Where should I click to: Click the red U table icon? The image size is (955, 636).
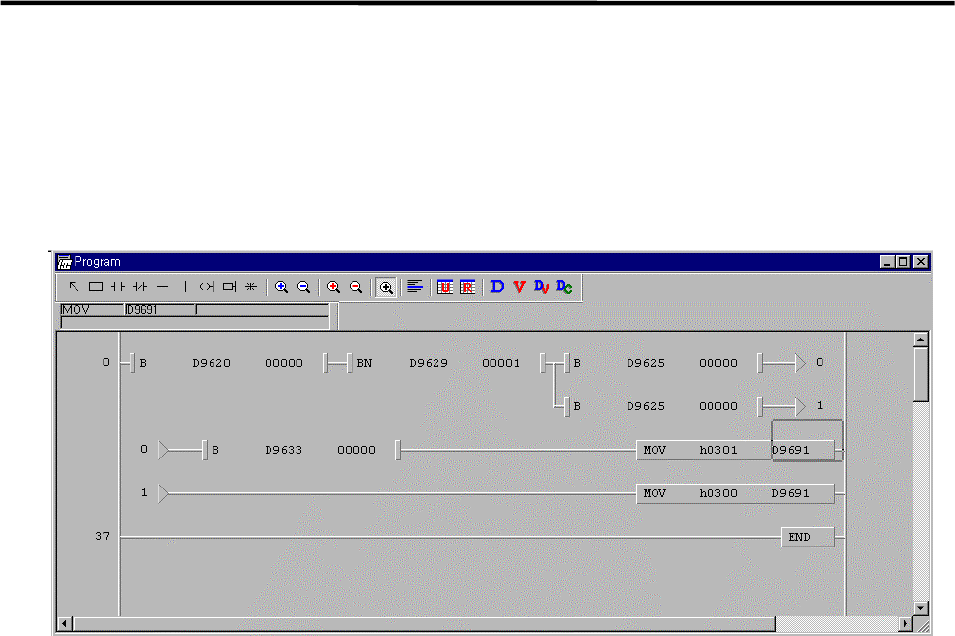tap(445, 287)
